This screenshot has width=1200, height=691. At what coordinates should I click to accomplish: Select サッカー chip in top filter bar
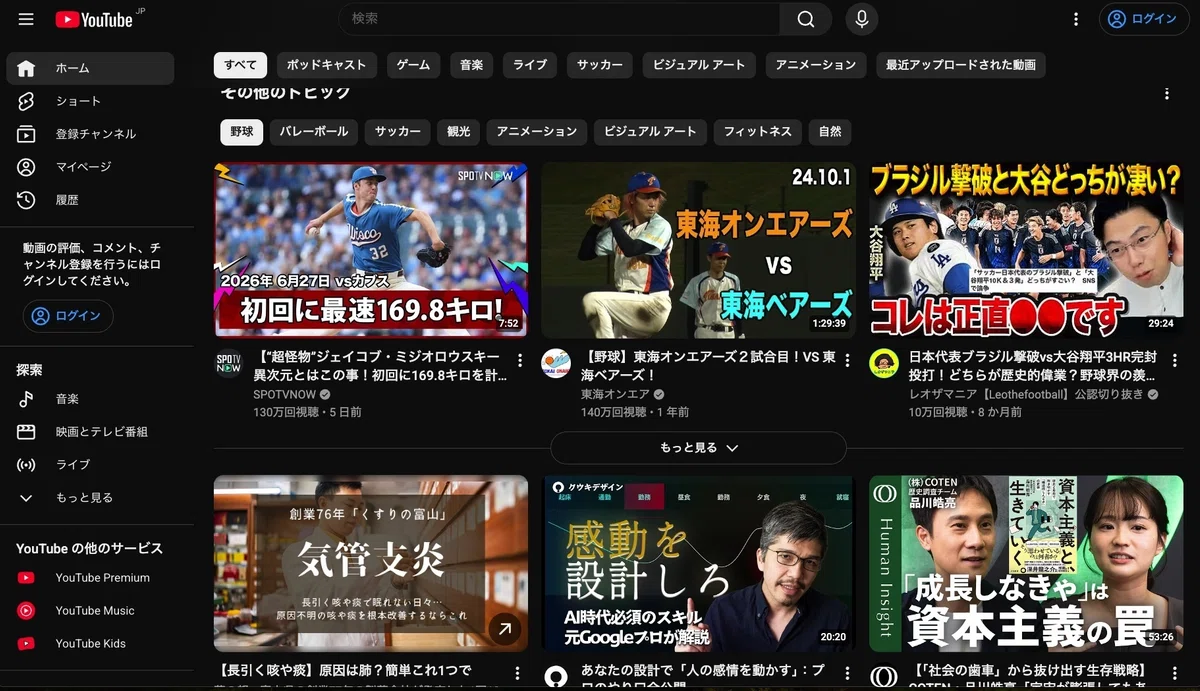click(x=600, y=65)
